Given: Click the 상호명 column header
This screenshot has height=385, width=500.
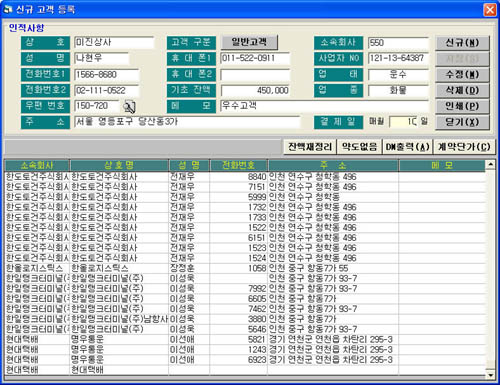Looking at the screenshot, I should [x=119, y=165].
